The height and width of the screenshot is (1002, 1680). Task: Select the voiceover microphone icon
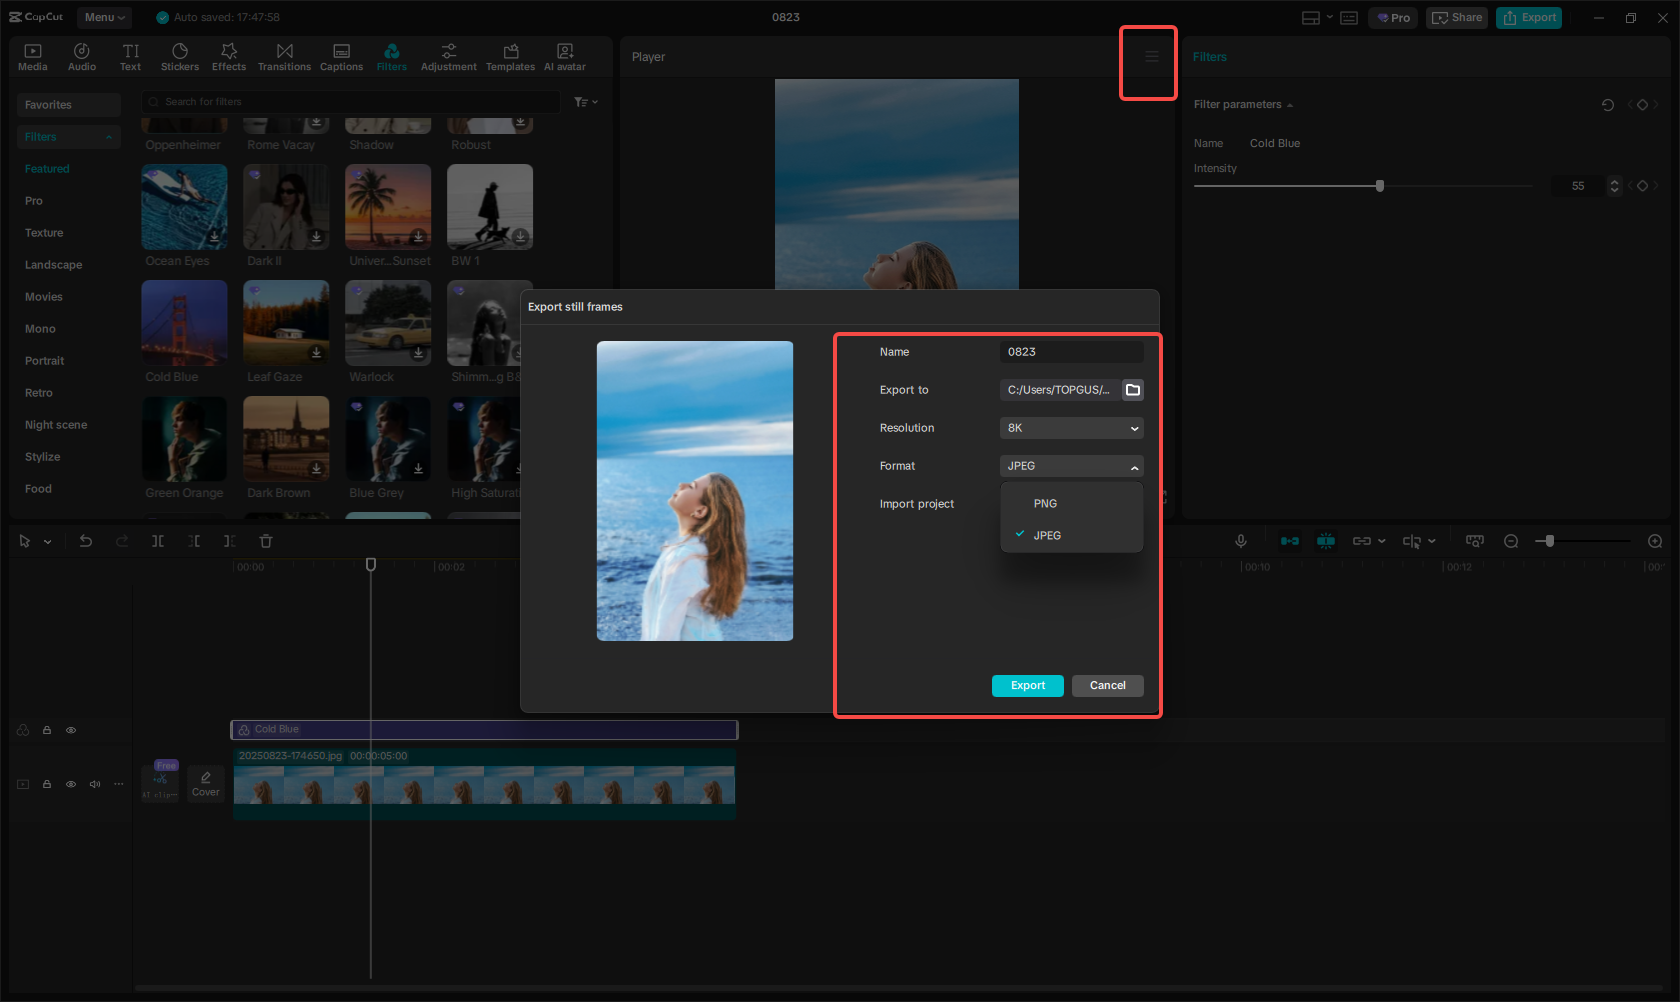[1240, 541]
